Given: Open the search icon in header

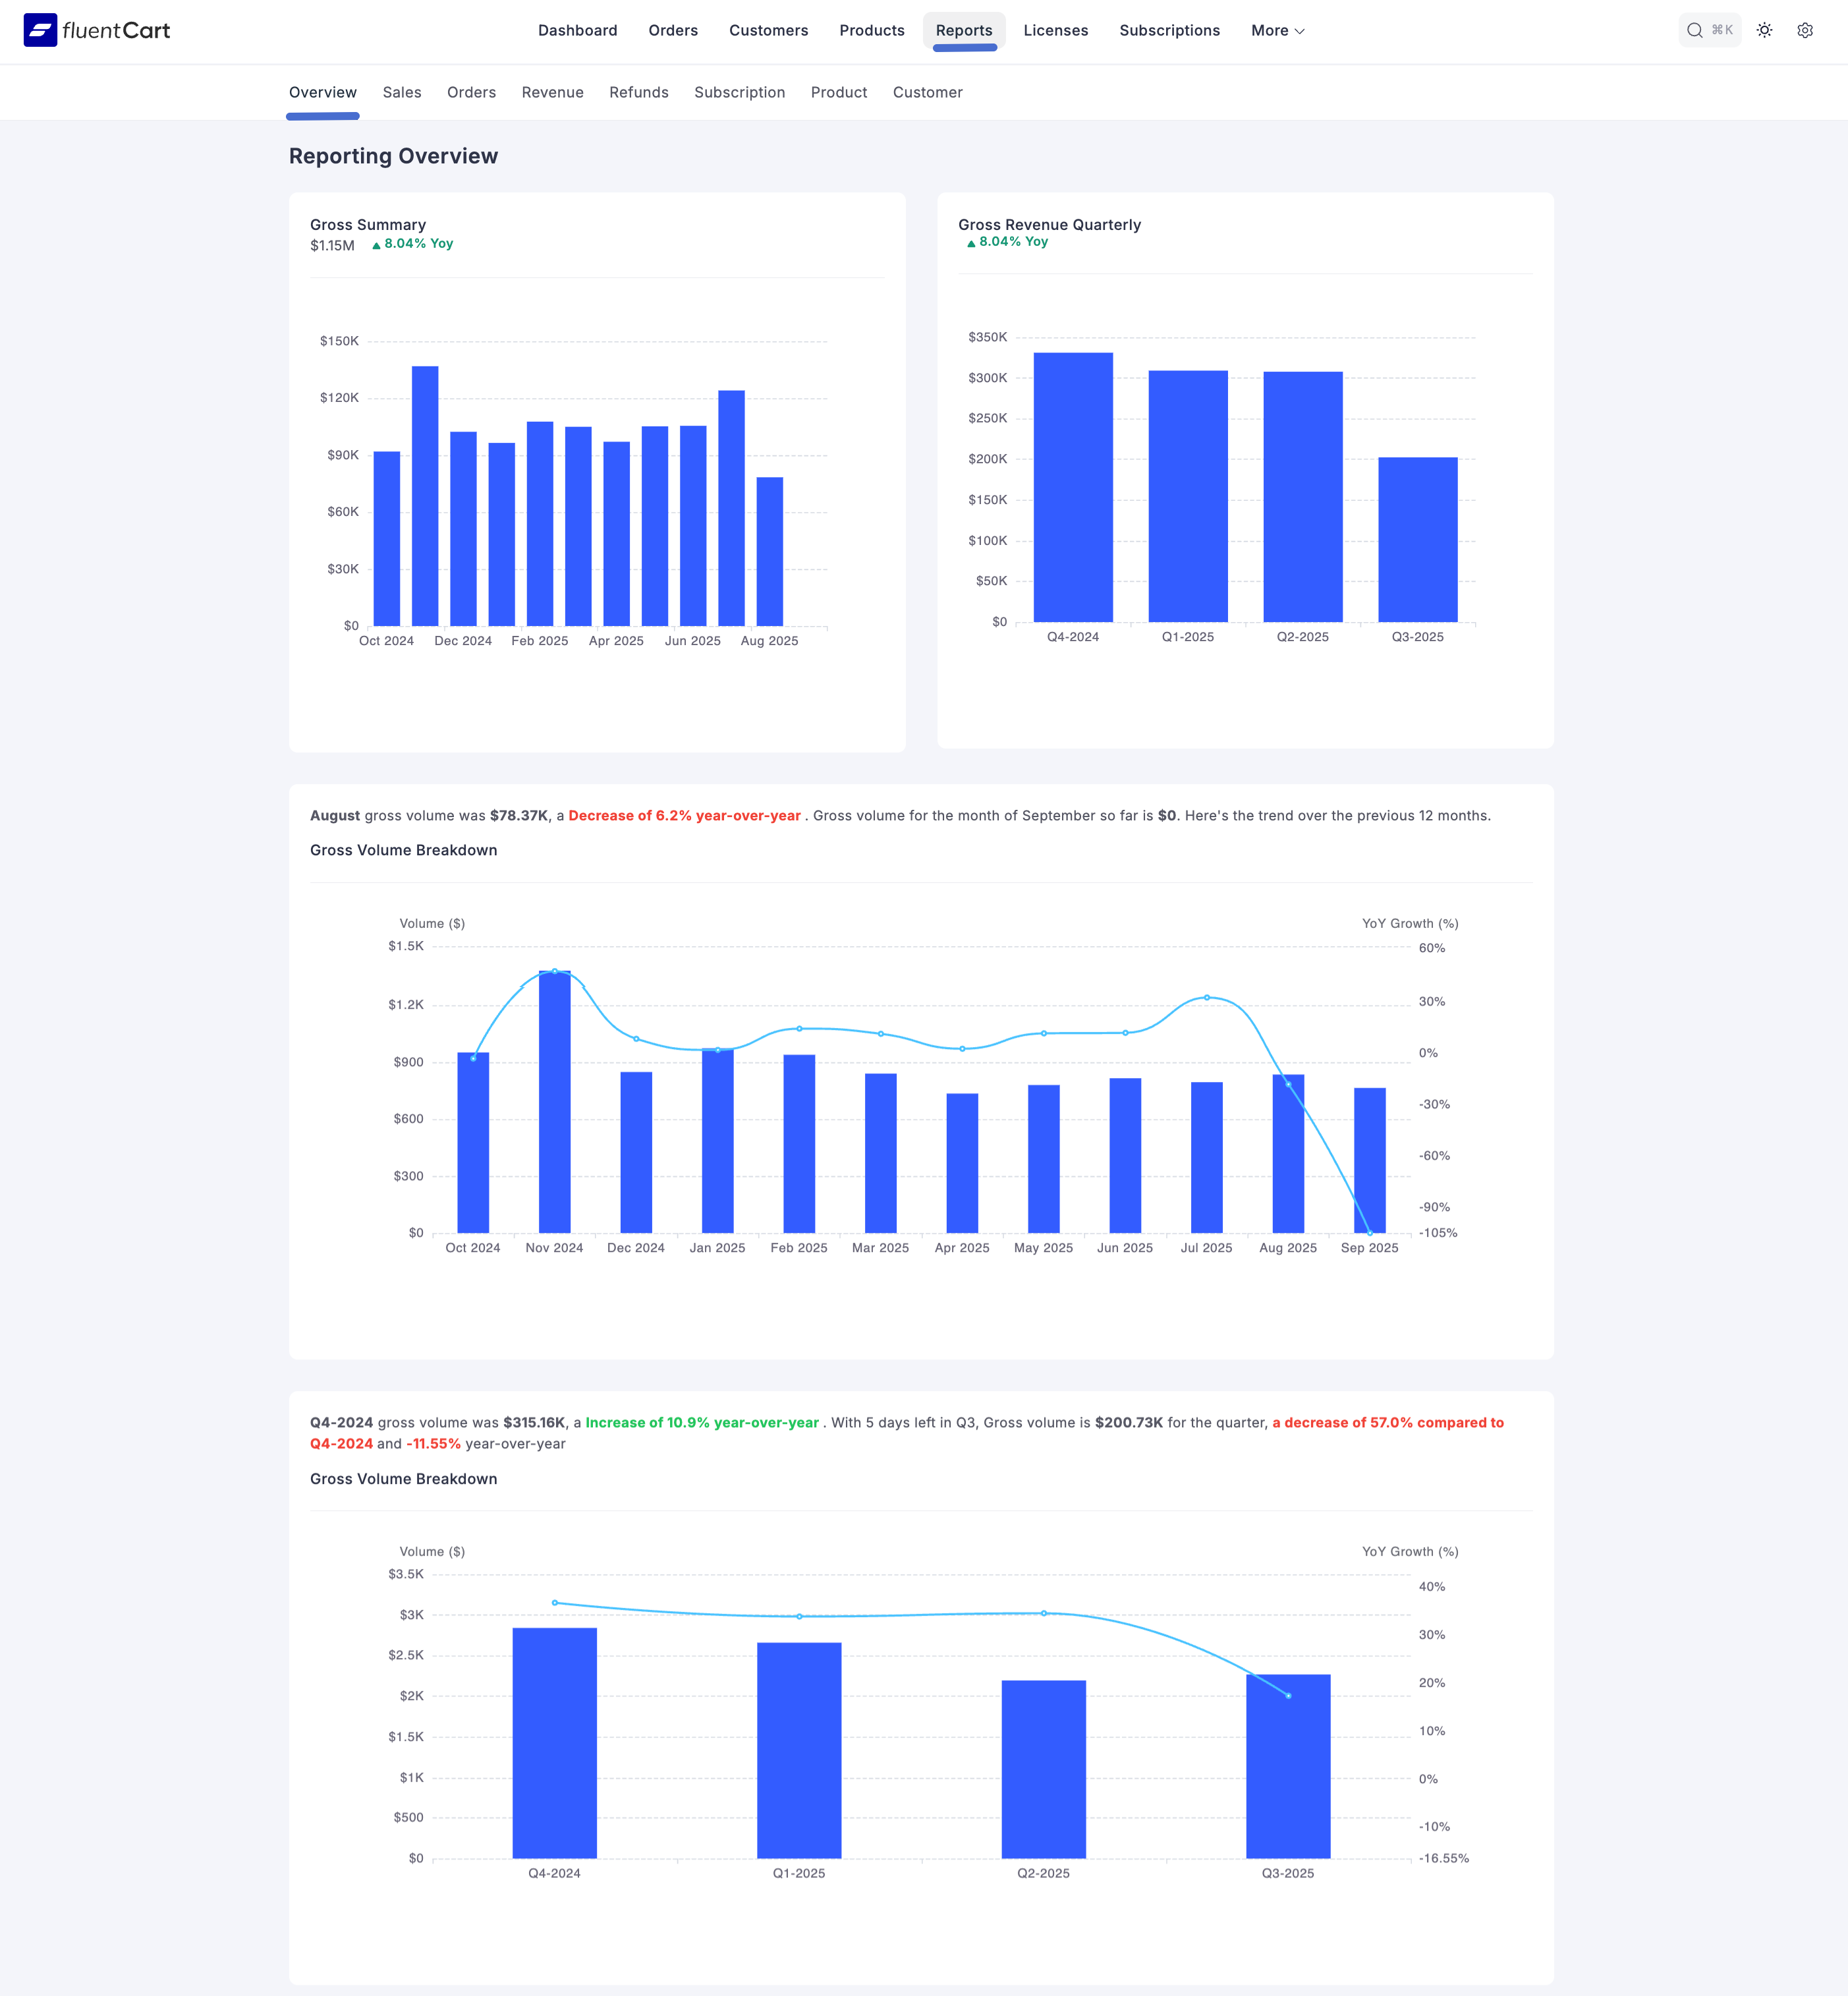Looking at the screenshot, I should pyautogui.click(x=1694, y=30).
